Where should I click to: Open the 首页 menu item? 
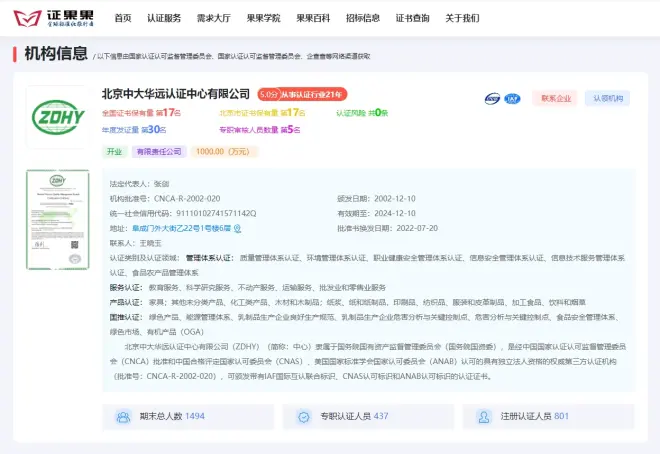tap(123, 18)
